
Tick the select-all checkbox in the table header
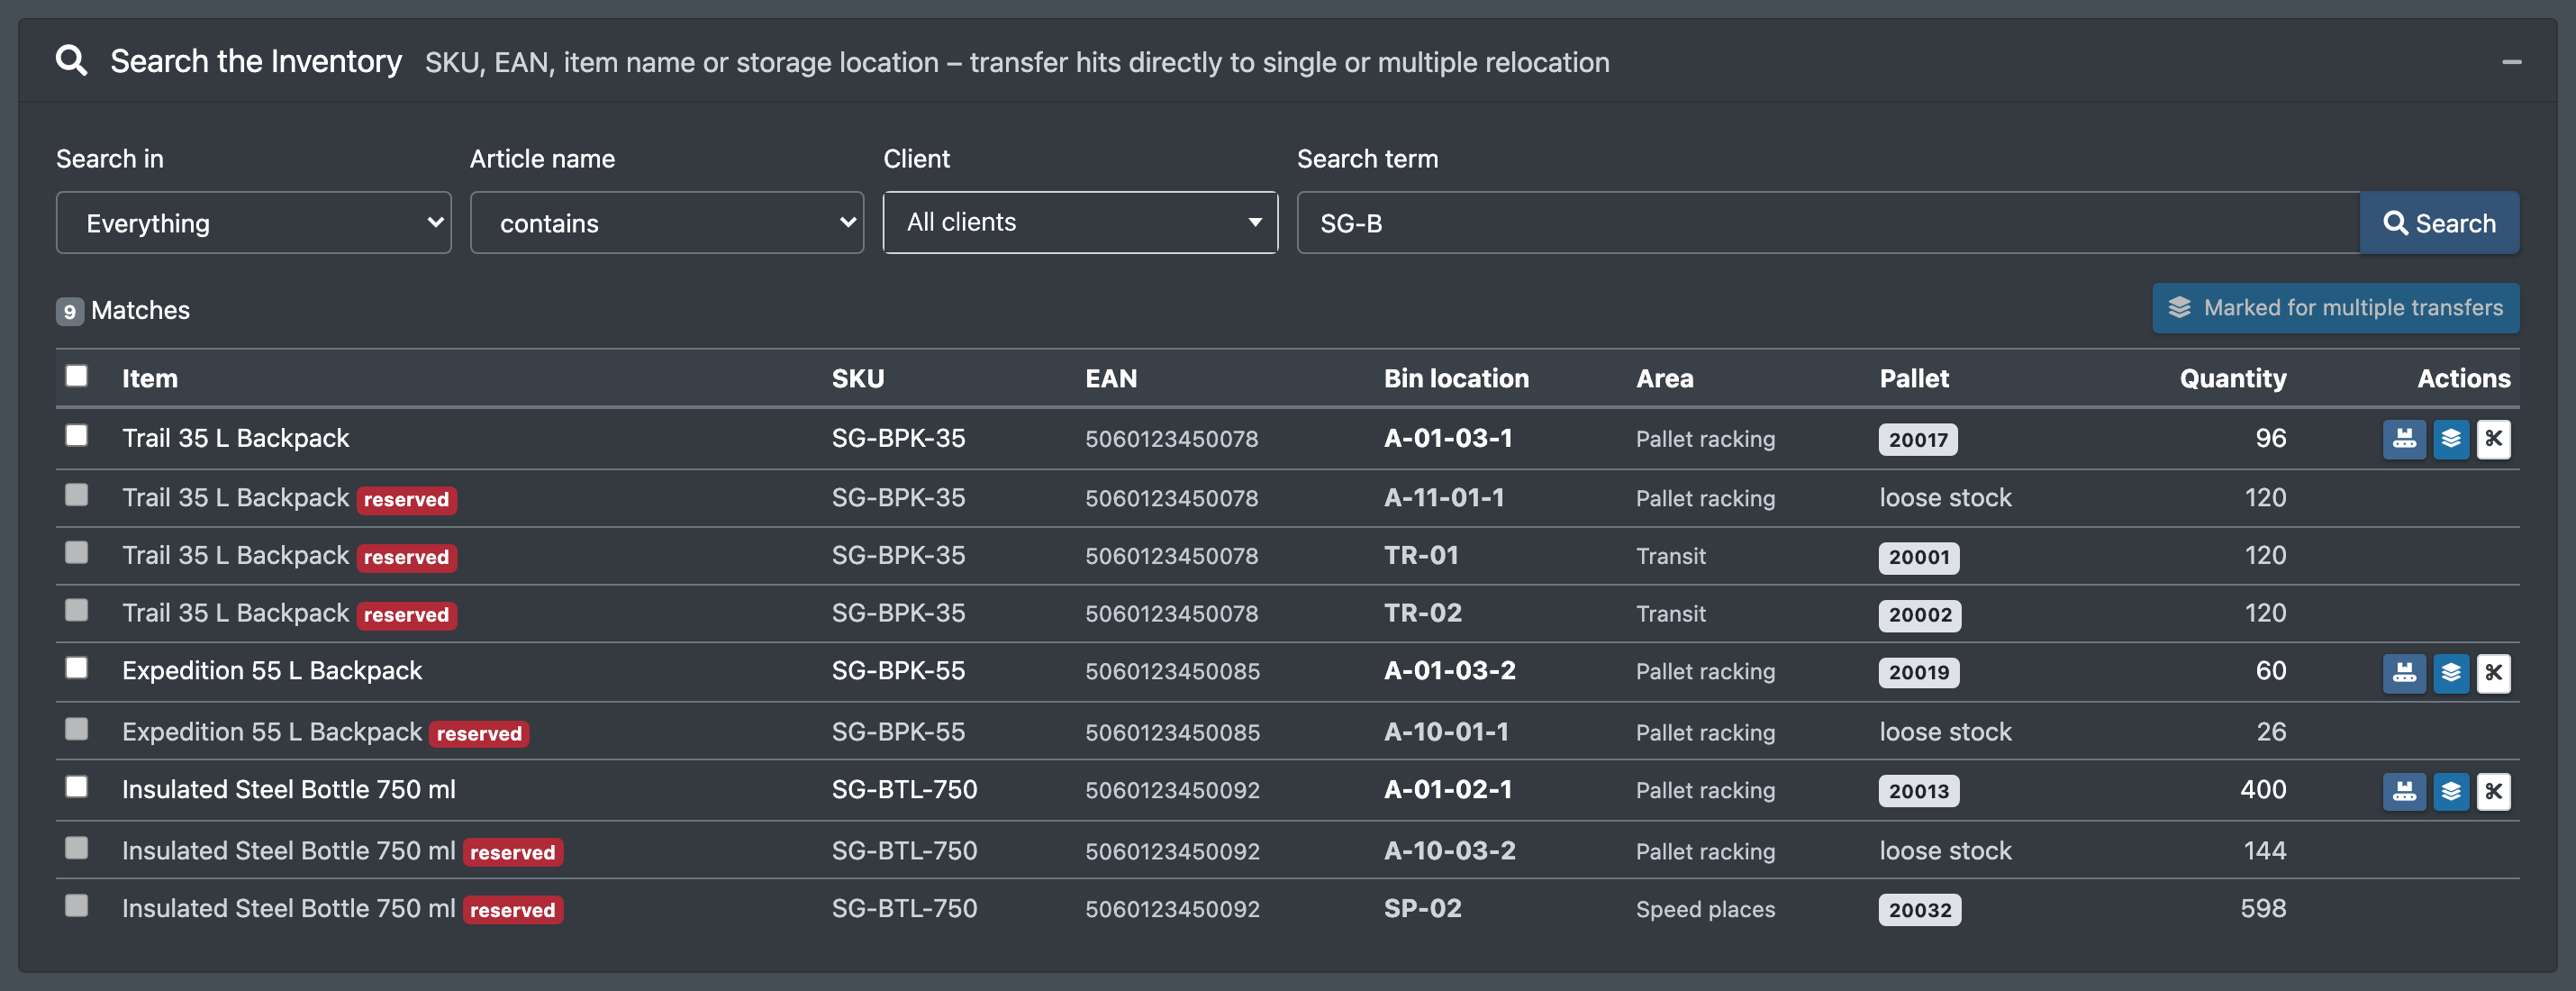coord(76,376)
